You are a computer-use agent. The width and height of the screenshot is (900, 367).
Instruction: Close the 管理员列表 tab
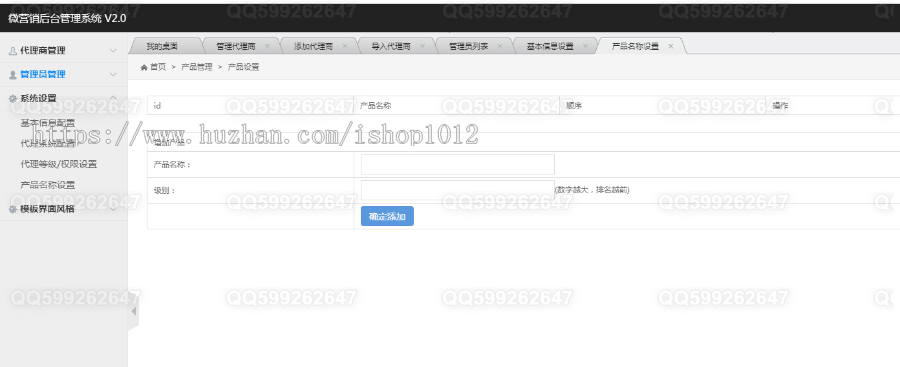point(499,47)
